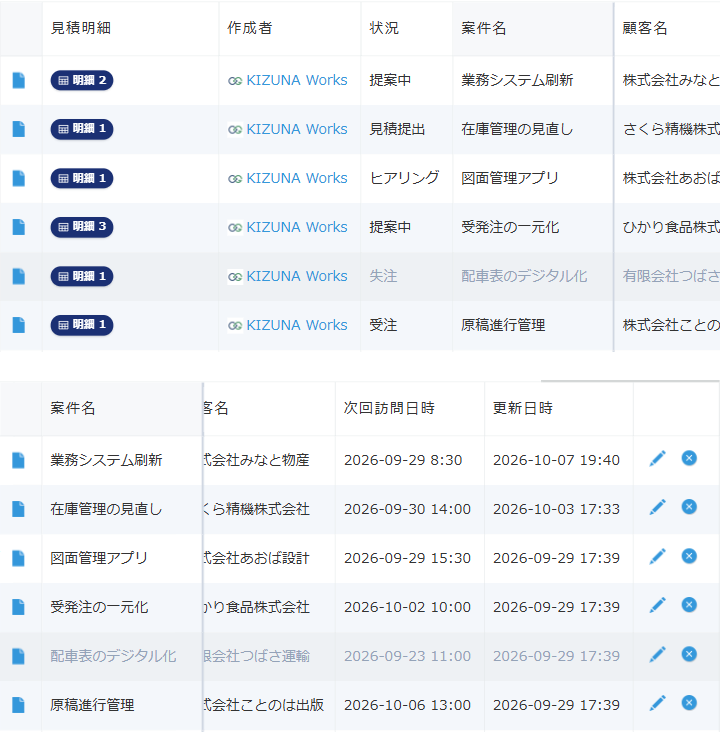Open record icon for 受発注の一元化 in upper table
Image resolution: width=720 pixels, height=732 pixels.
coord(19,227)
